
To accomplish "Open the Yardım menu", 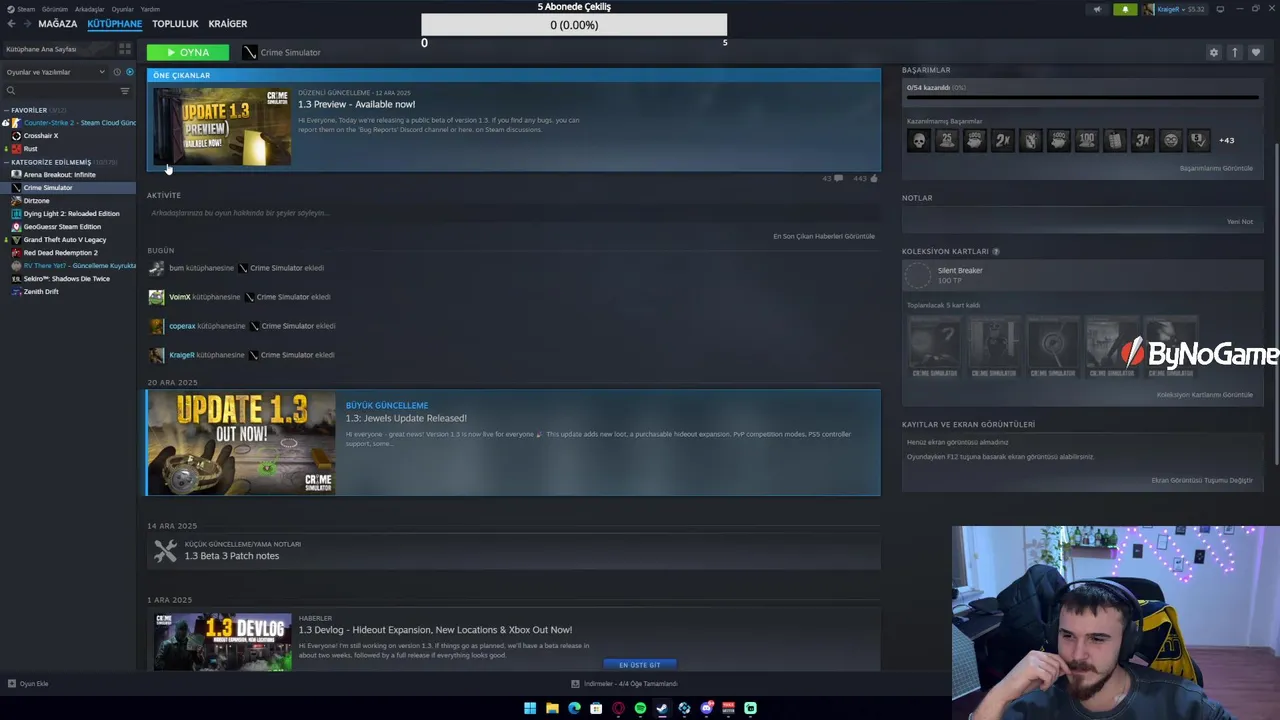I will point(150,9).
